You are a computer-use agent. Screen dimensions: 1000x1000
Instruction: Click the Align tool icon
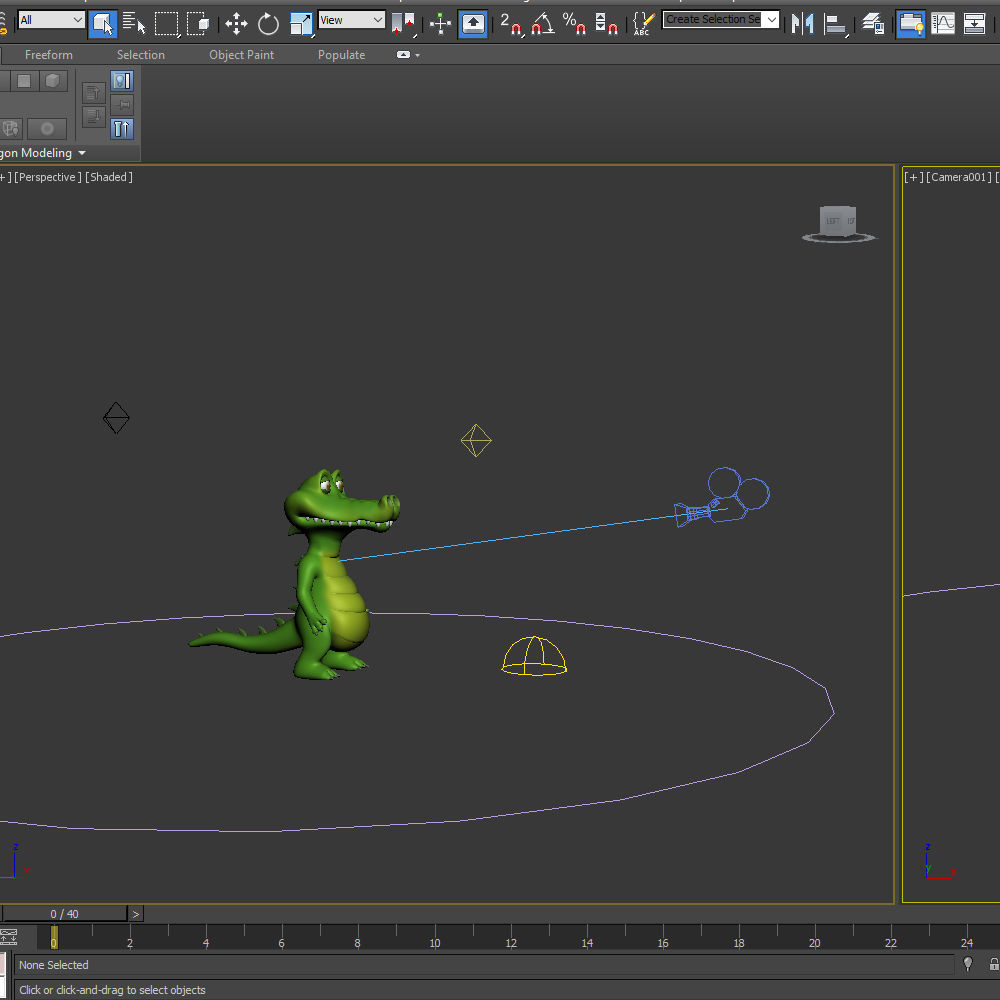click(x=835, y=24)
